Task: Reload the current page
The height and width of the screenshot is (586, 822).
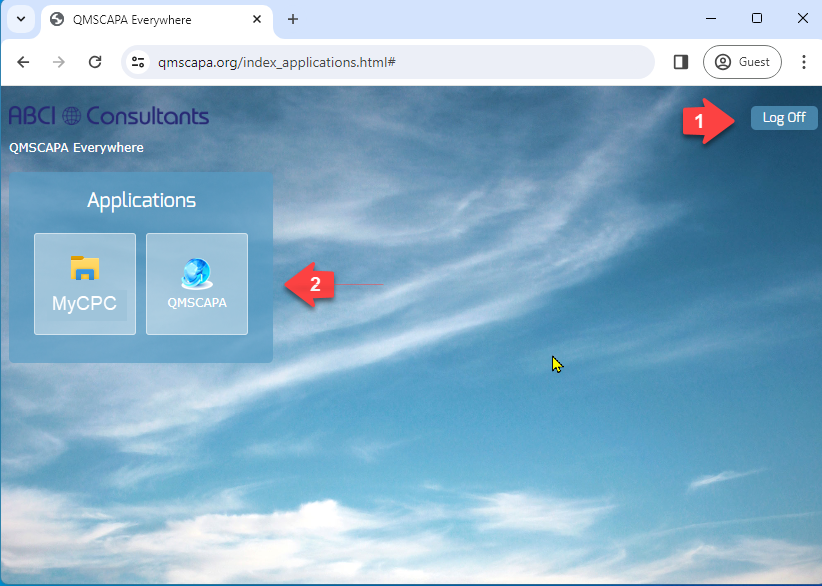Action: pyautogui.click(x=95, y=62)
